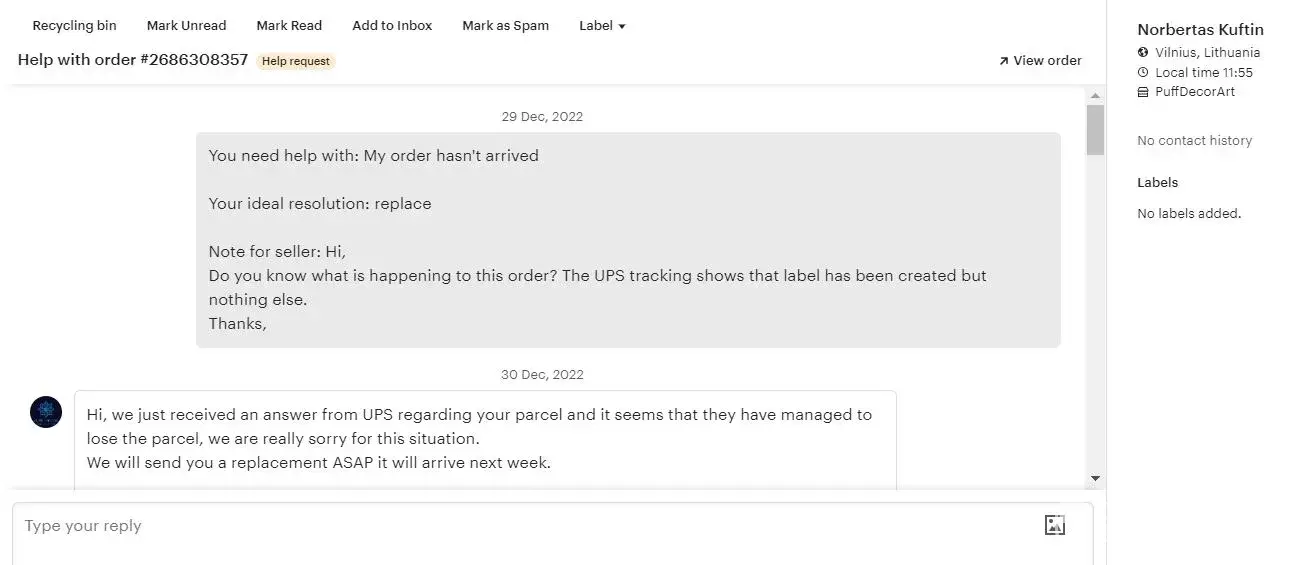The width and height of the screenshot is (1316, 565).
Task: Open the PuffDecorArt shop link
Action: tap(1194, 92)
